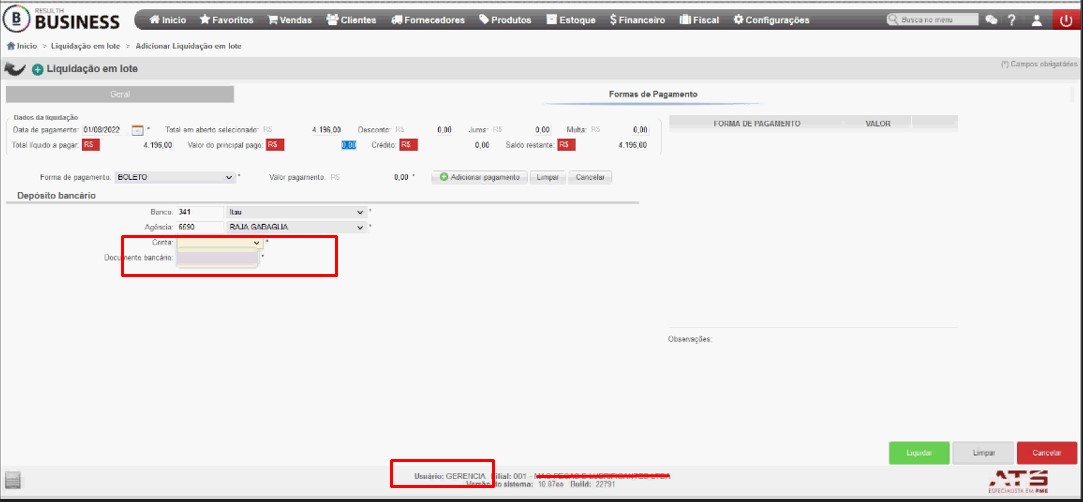Click the calendar icon beside payment date
This screenshot has width=1083, height=502.
pos(137,130)
